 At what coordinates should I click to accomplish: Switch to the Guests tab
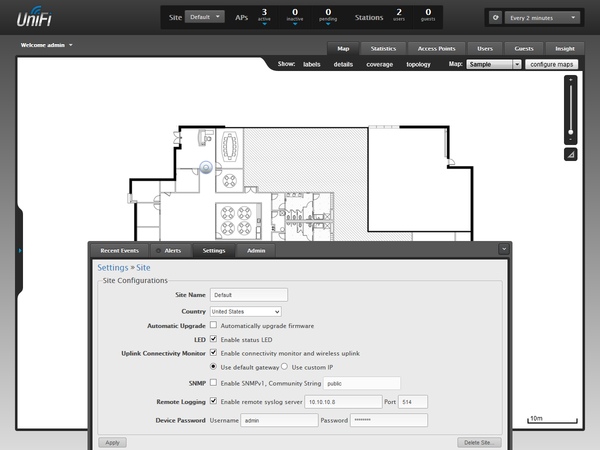pos(524,49)
